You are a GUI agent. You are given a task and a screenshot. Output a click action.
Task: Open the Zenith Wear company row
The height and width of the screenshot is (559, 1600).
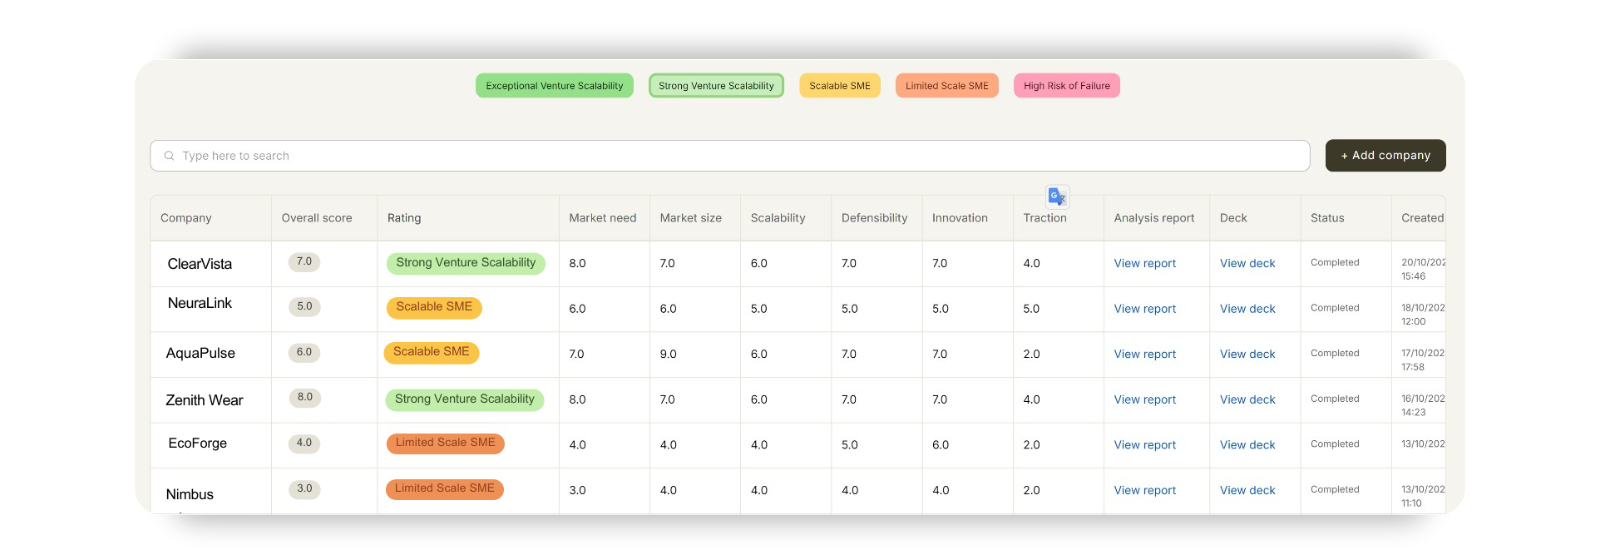pyautogui.click(x=204, y=400)
